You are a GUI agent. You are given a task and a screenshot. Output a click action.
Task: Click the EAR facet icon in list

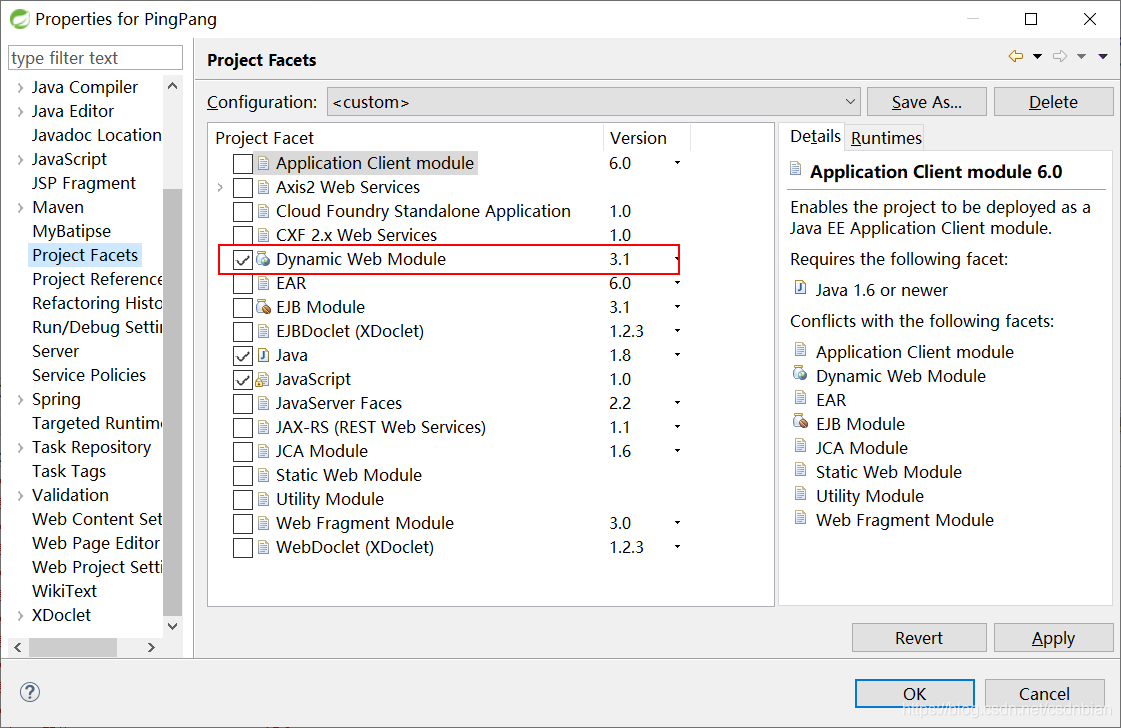point(263,283)
